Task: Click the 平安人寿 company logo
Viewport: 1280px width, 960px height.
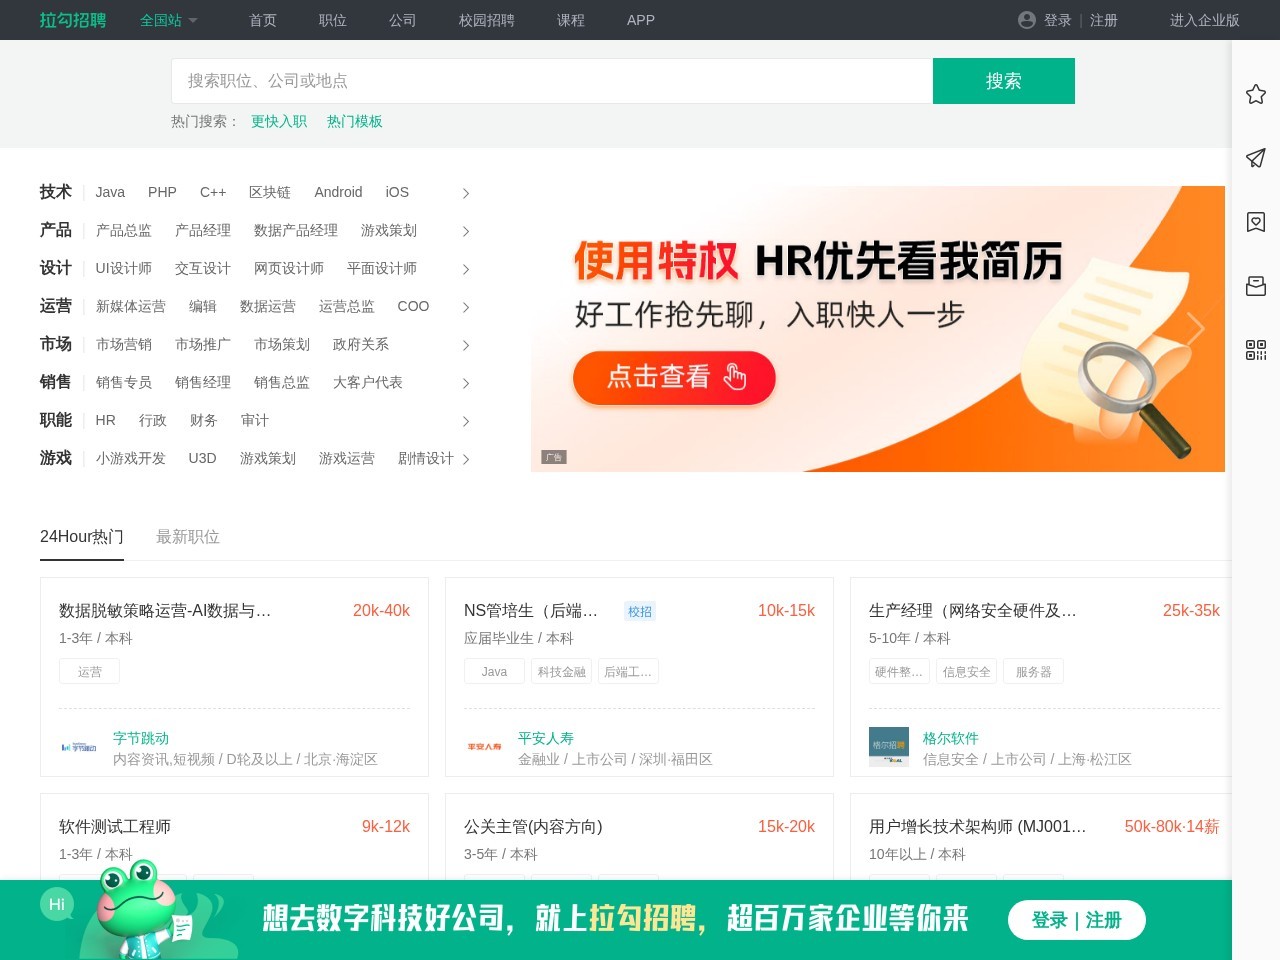Action: click(x=484, y=747)
